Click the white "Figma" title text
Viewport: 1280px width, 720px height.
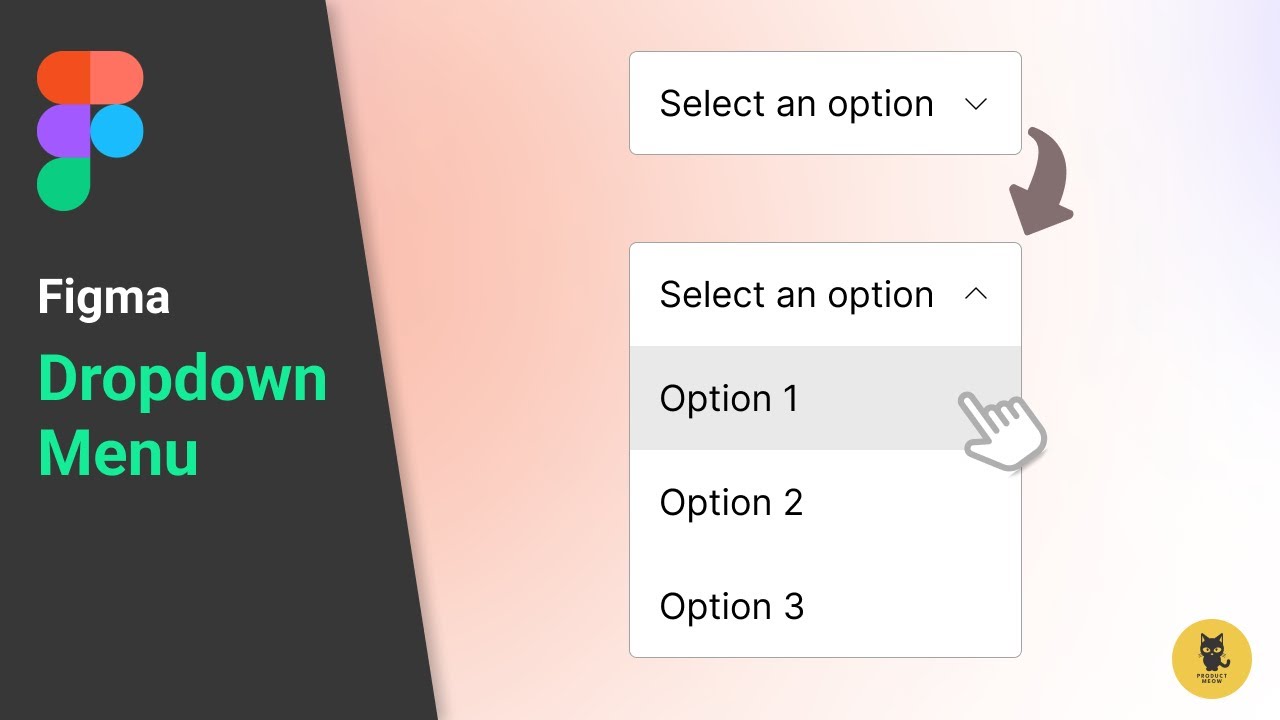coord(104,297)
